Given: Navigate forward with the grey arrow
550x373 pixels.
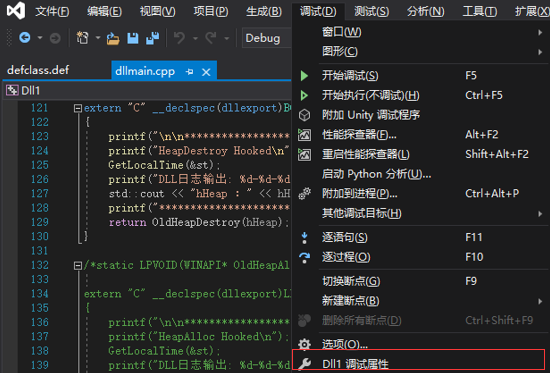Looking at the screenshot, I should pos(55,38).
